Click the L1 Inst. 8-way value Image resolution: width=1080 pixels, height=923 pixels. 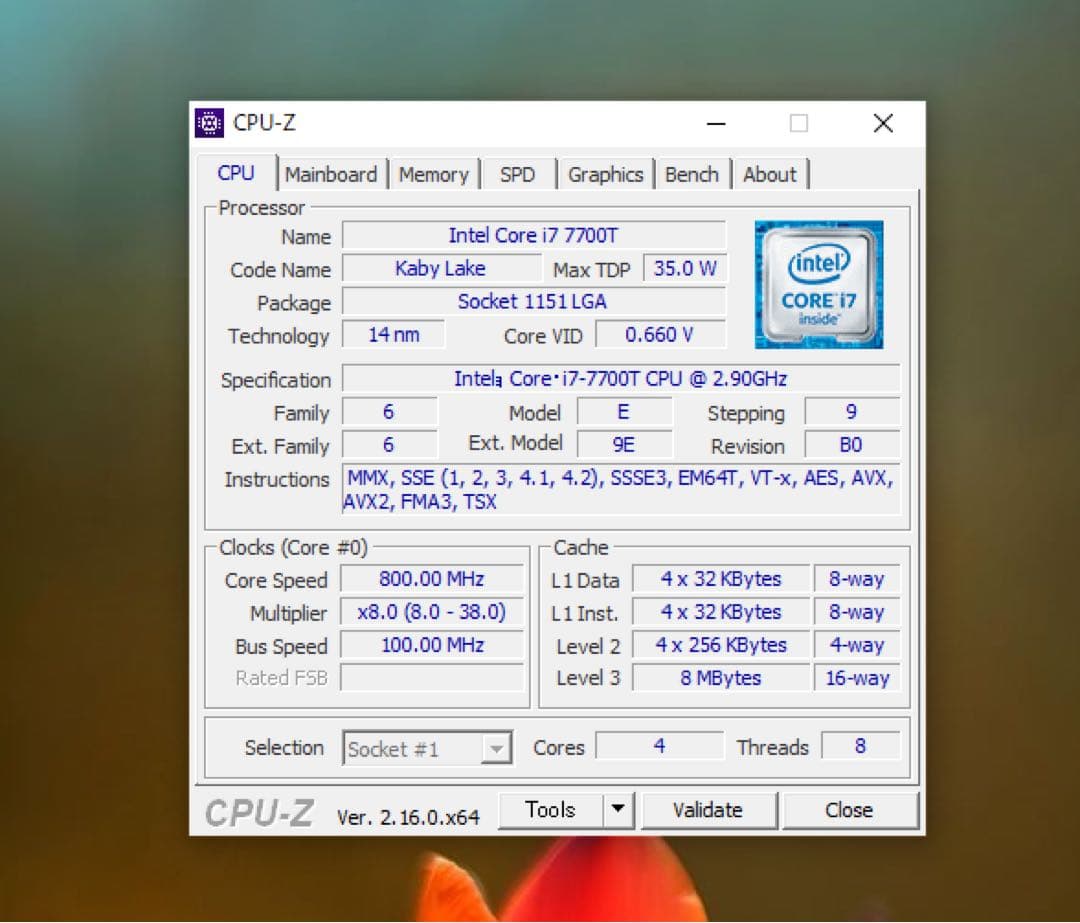(x=857, y=612)
